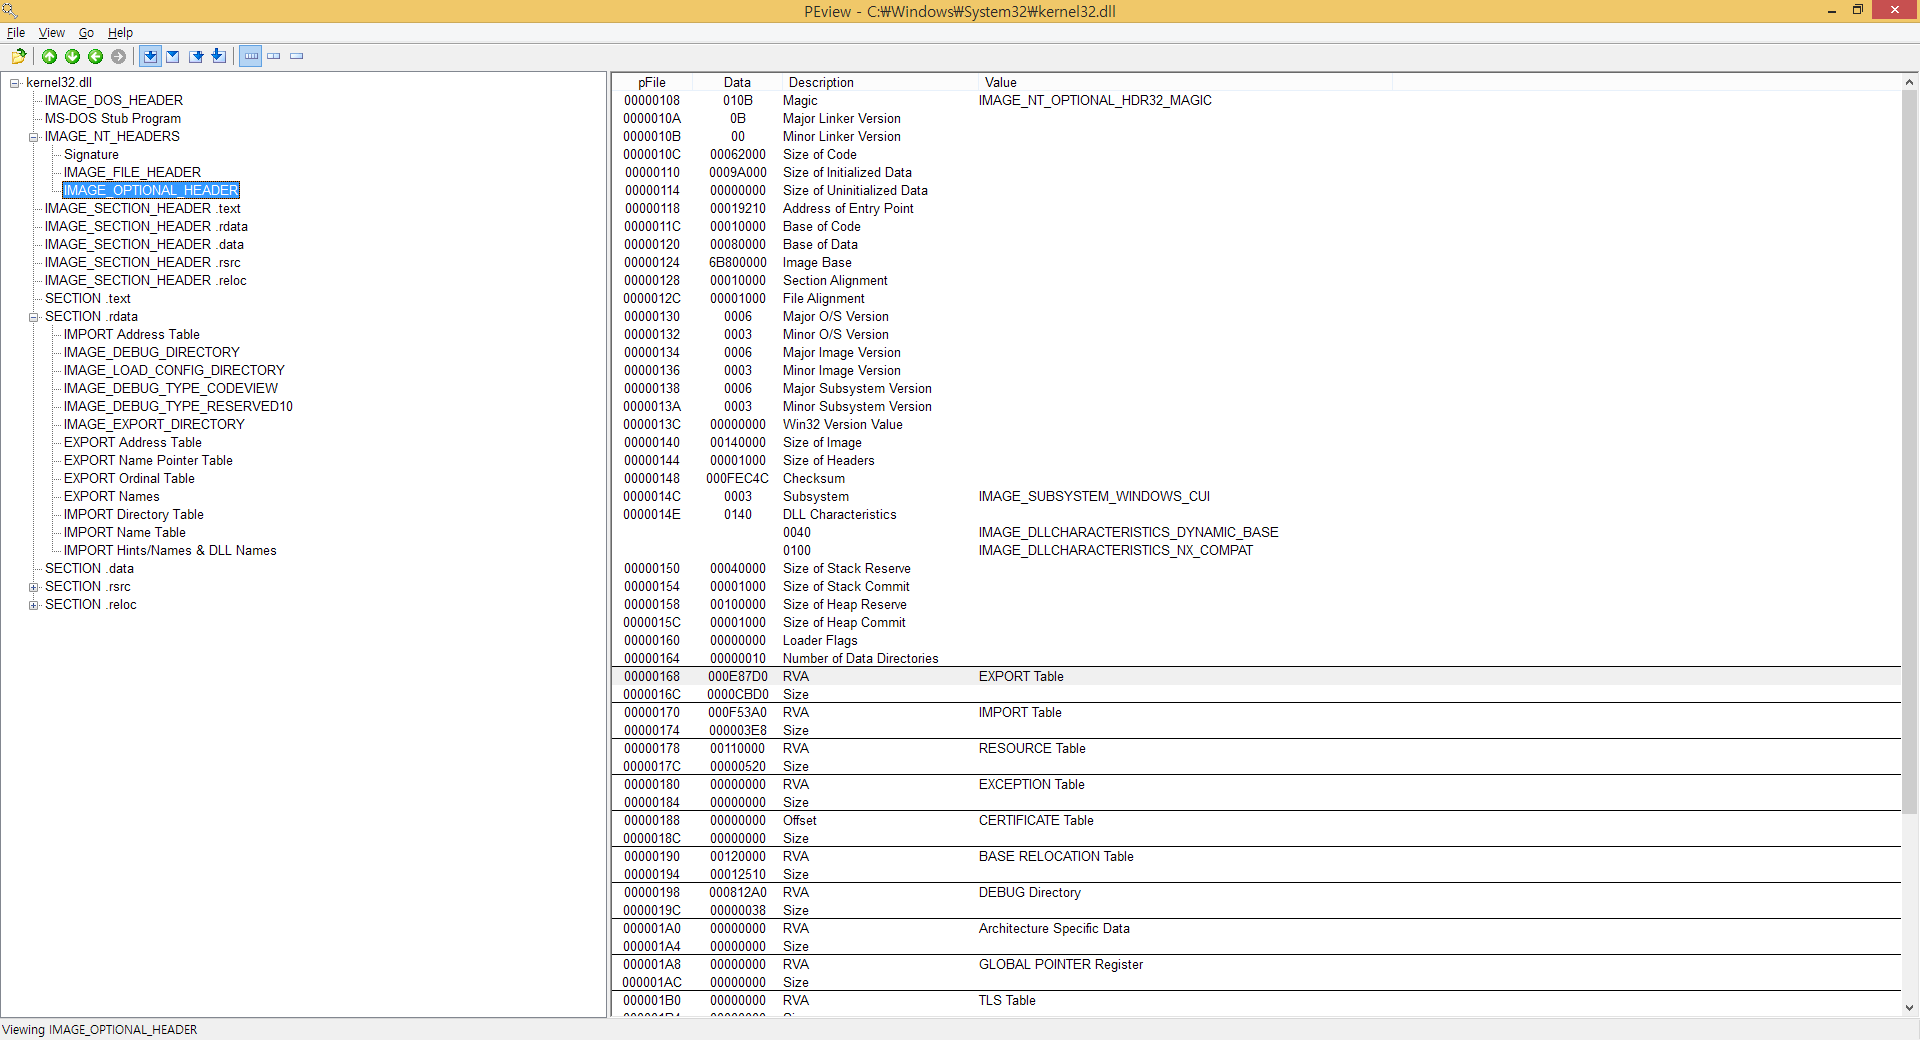Select IMAGE_SECTION_HEADER .rdata
Viewport: 1920px width, 1040px height.
[x=146, y=226]
